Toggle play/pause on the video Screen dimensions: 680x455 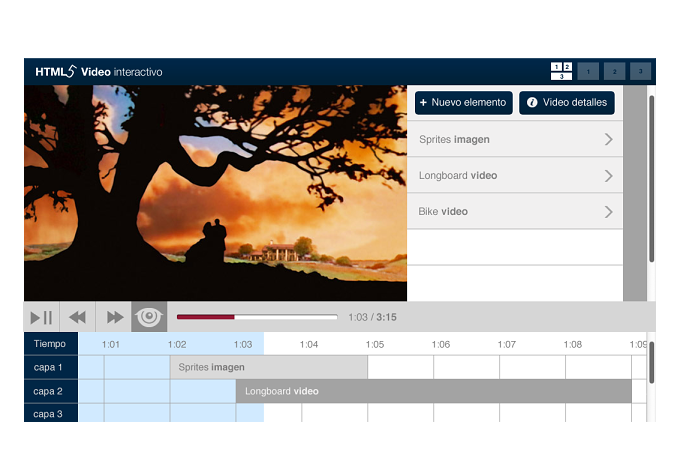pos(42,317)
